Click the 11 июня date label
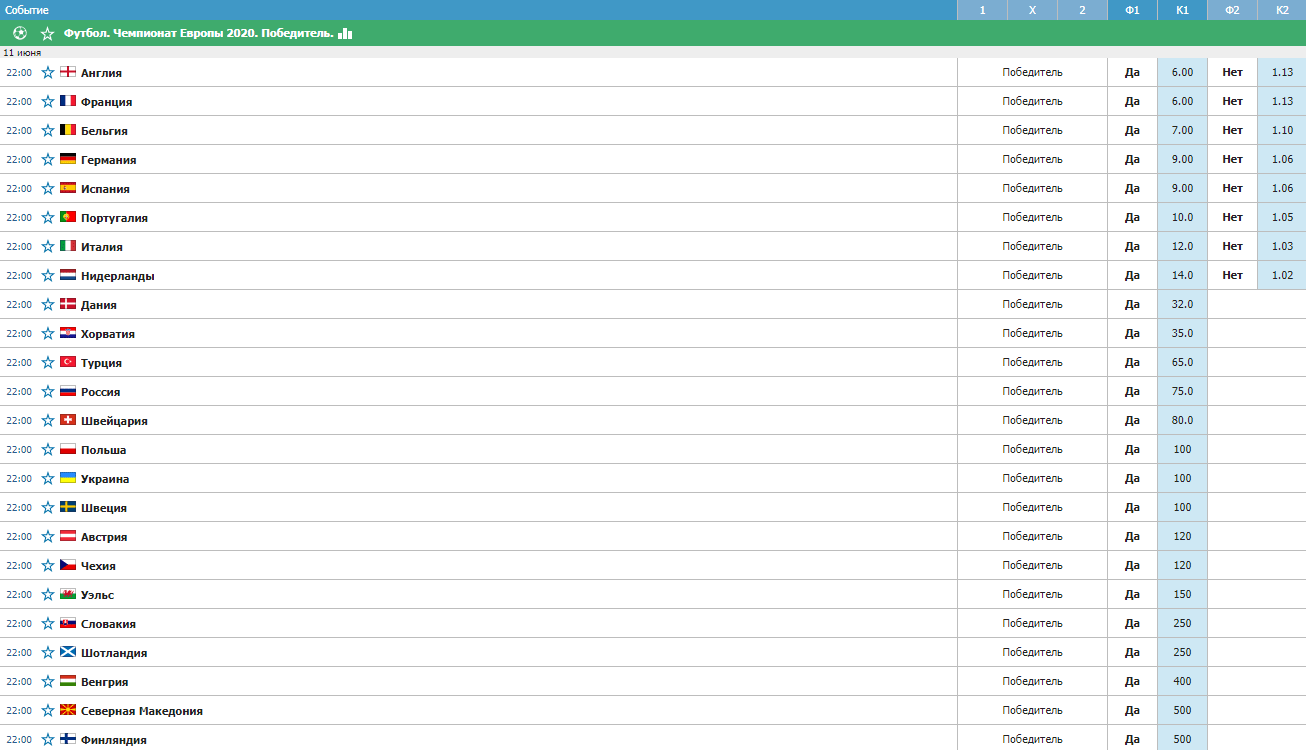1306x750 pixels. point(22,52)
